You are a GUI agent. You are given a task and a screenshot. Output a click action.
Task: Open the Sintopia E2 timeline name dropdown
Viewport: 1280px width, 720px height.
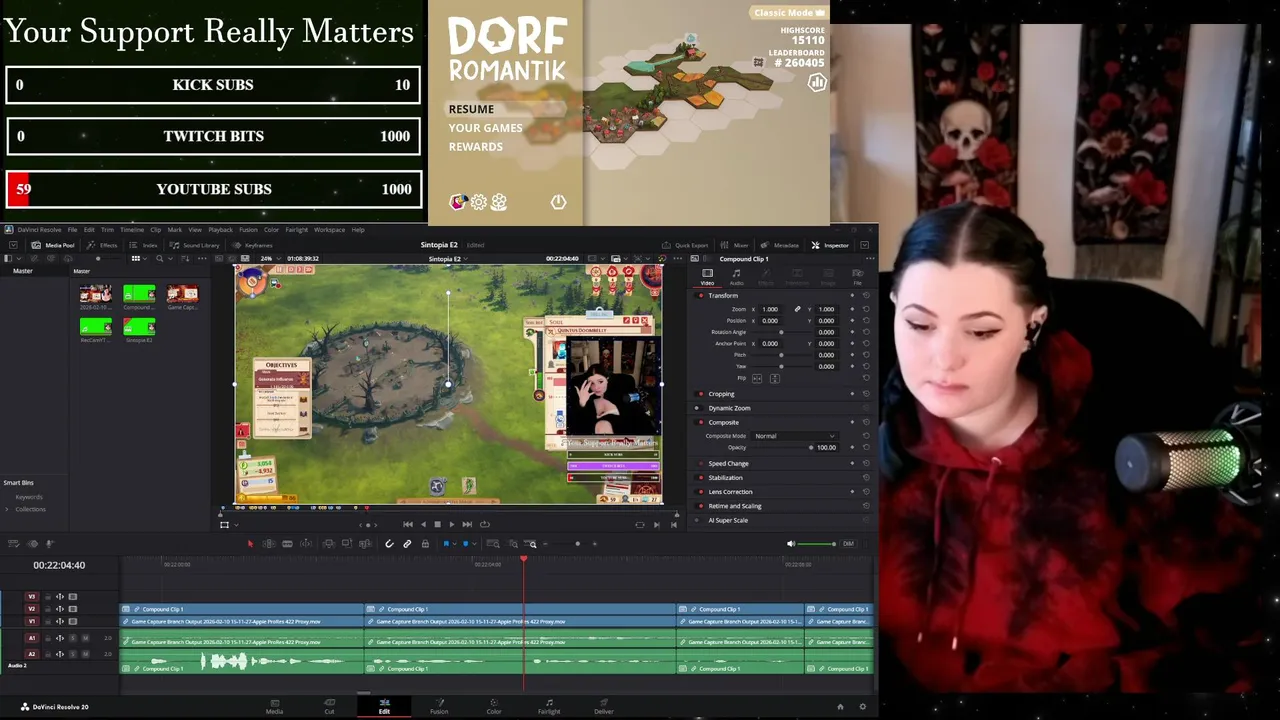[x=446, y=259]
